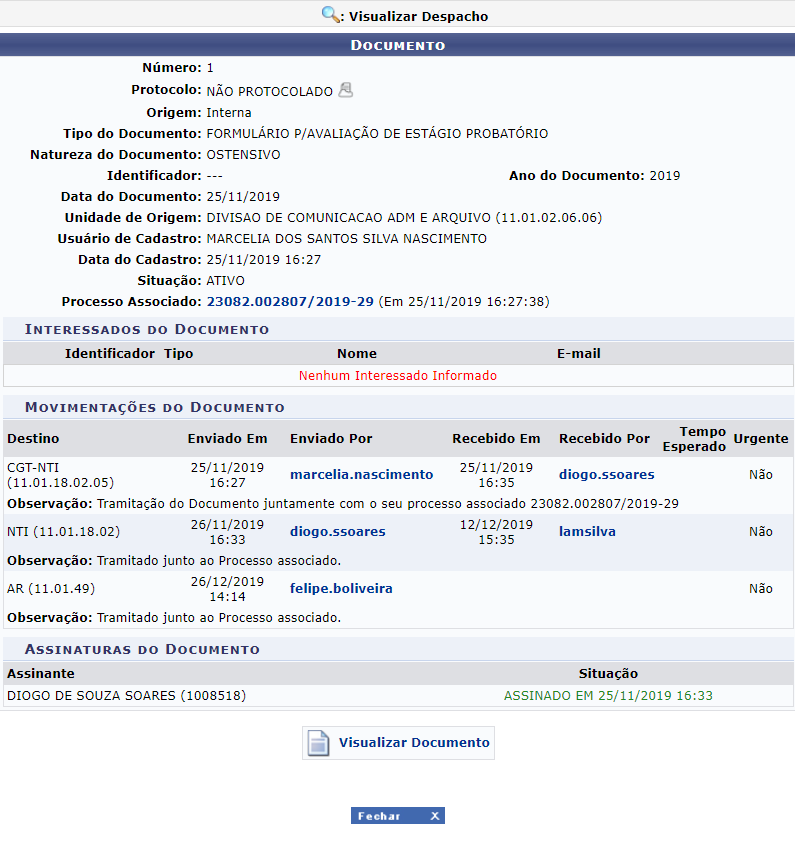Viewport: 795px width, 842px height.
Task: Select the Urgente column header
Action: (x=761, y=439)
